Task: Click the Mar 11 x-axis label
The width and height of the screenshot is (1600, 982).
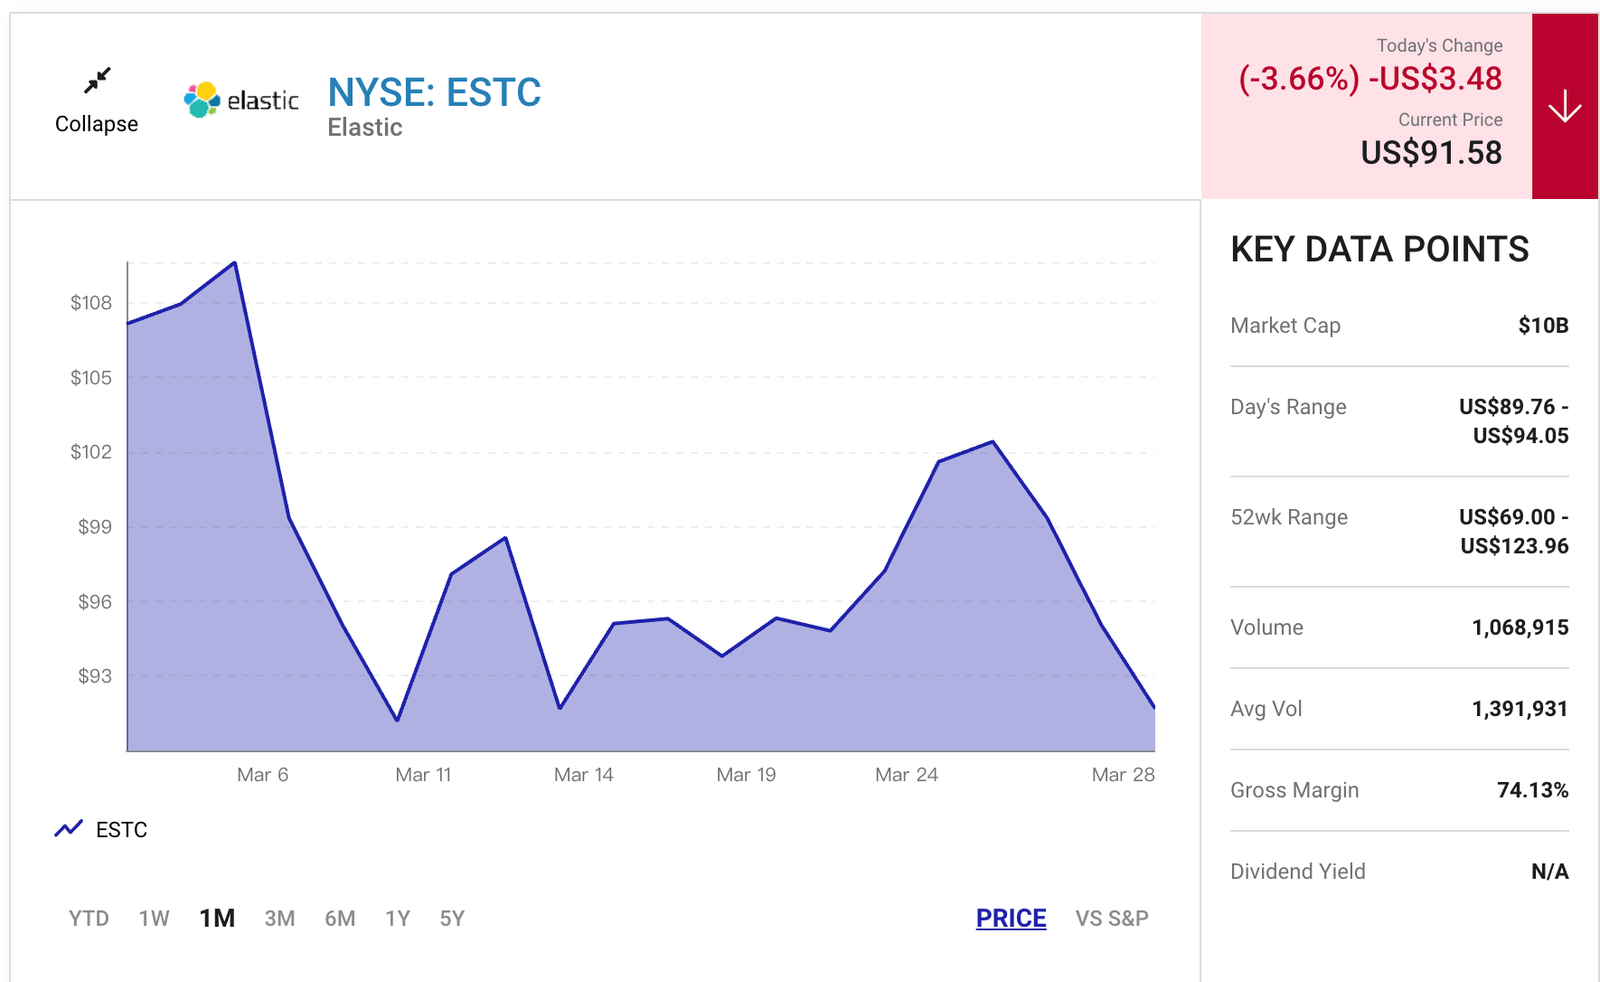Action: pyautogui.click(x=423, y=775)
